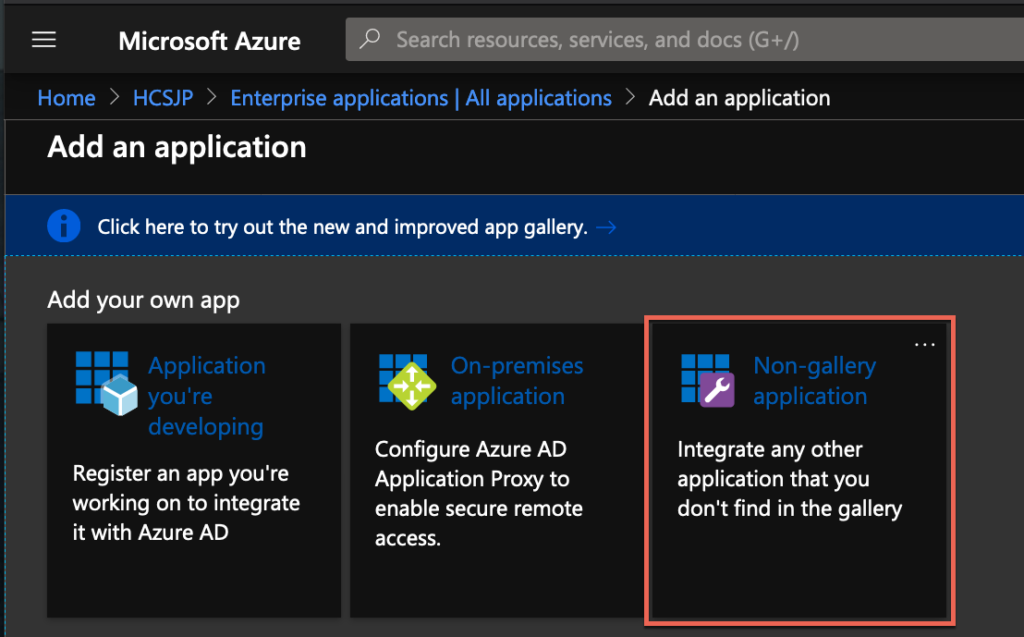Screen dimensions: 1024x637
Task: Select On-premises application title
Action: click(x=517, y=381)
